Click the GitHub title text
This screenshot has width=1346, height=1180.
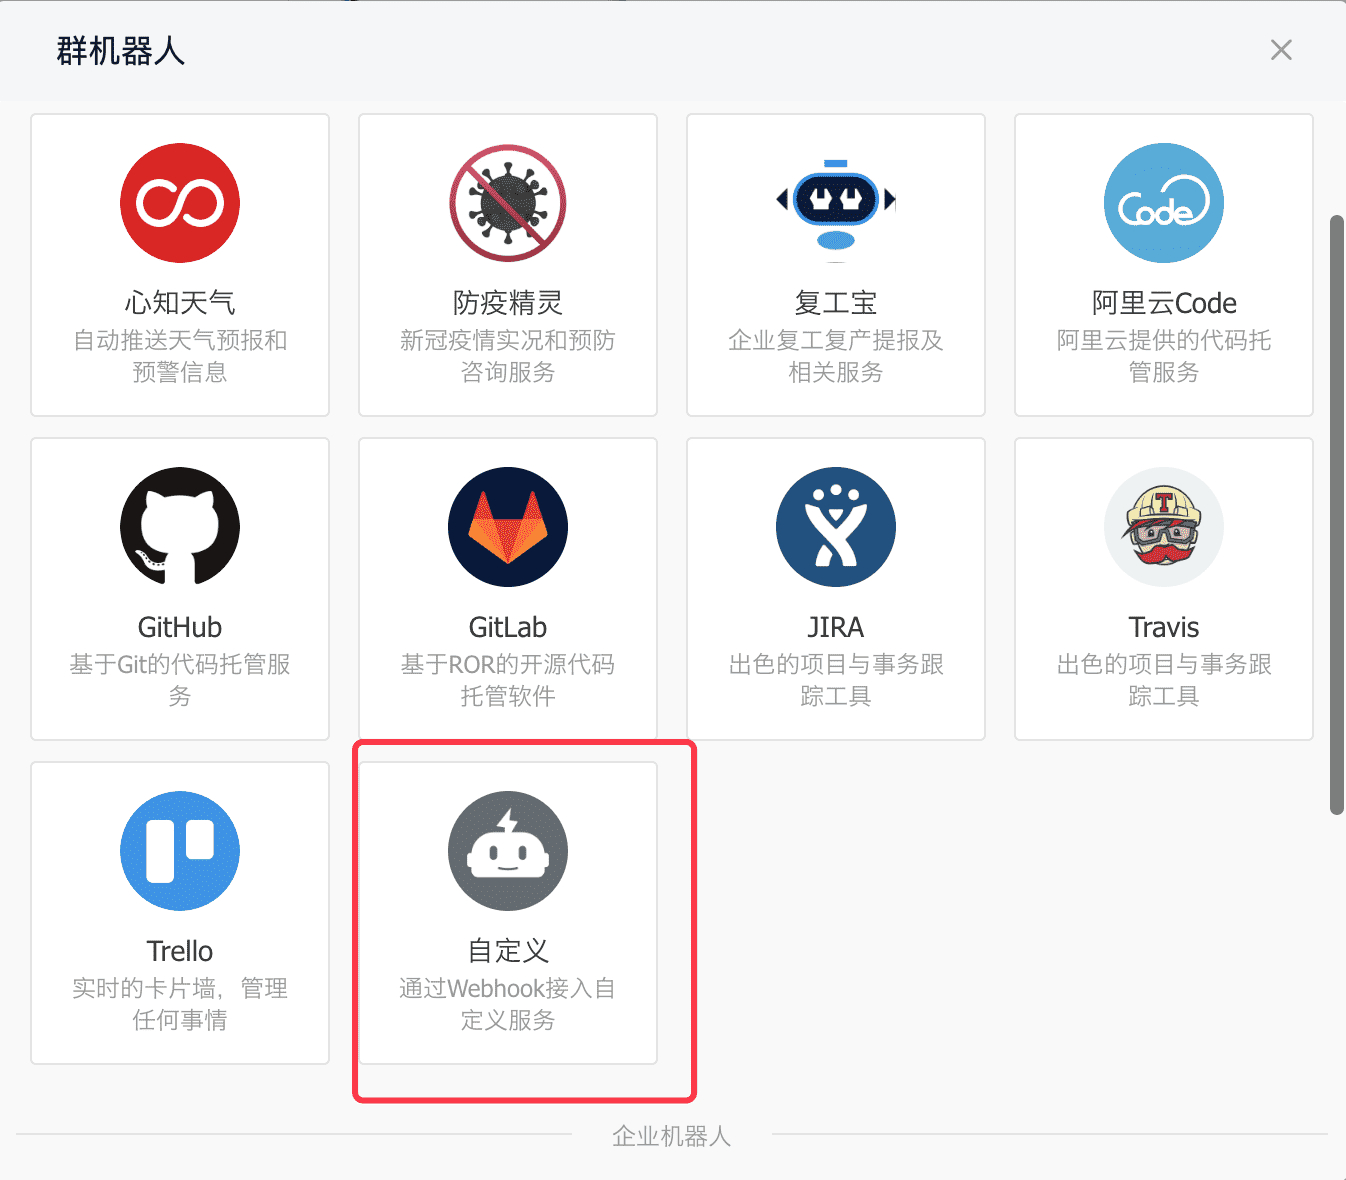pyautogui.click(x=180, y=627)
